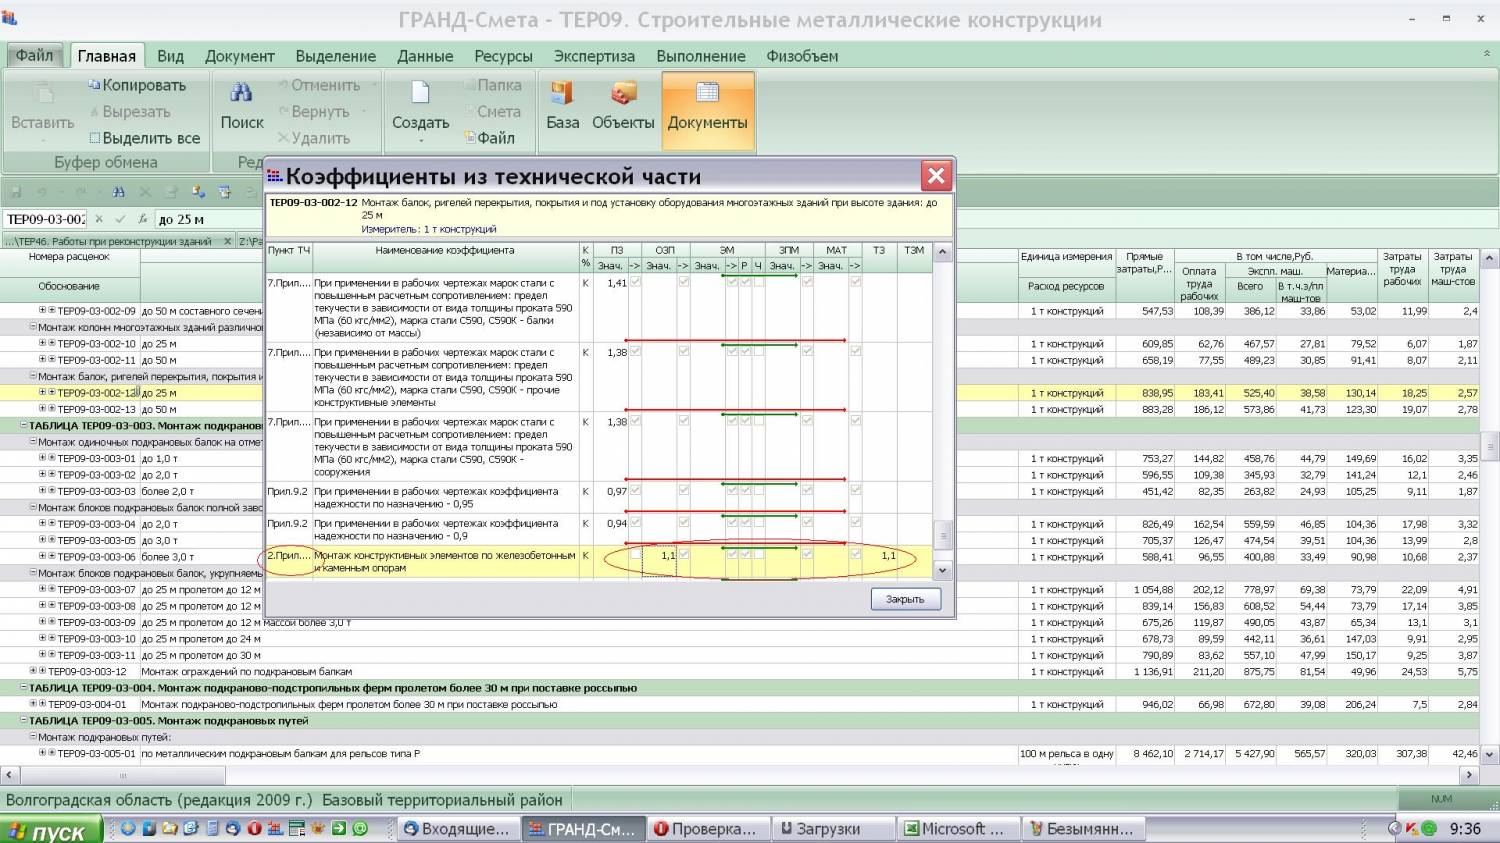Switch to the Ресурсы ribbon tab

pyautogui.click(x=503, y=56)
